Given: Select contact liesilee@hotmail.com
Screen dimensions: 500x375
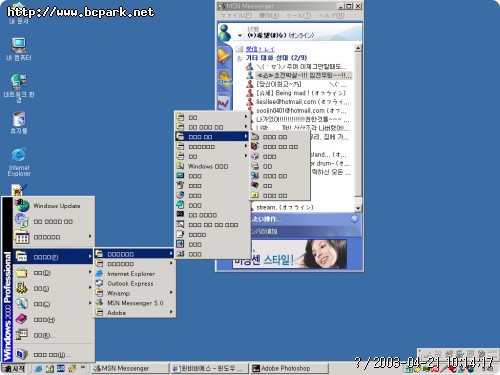Looking at the screenshot, I should [x=302, y=102].
